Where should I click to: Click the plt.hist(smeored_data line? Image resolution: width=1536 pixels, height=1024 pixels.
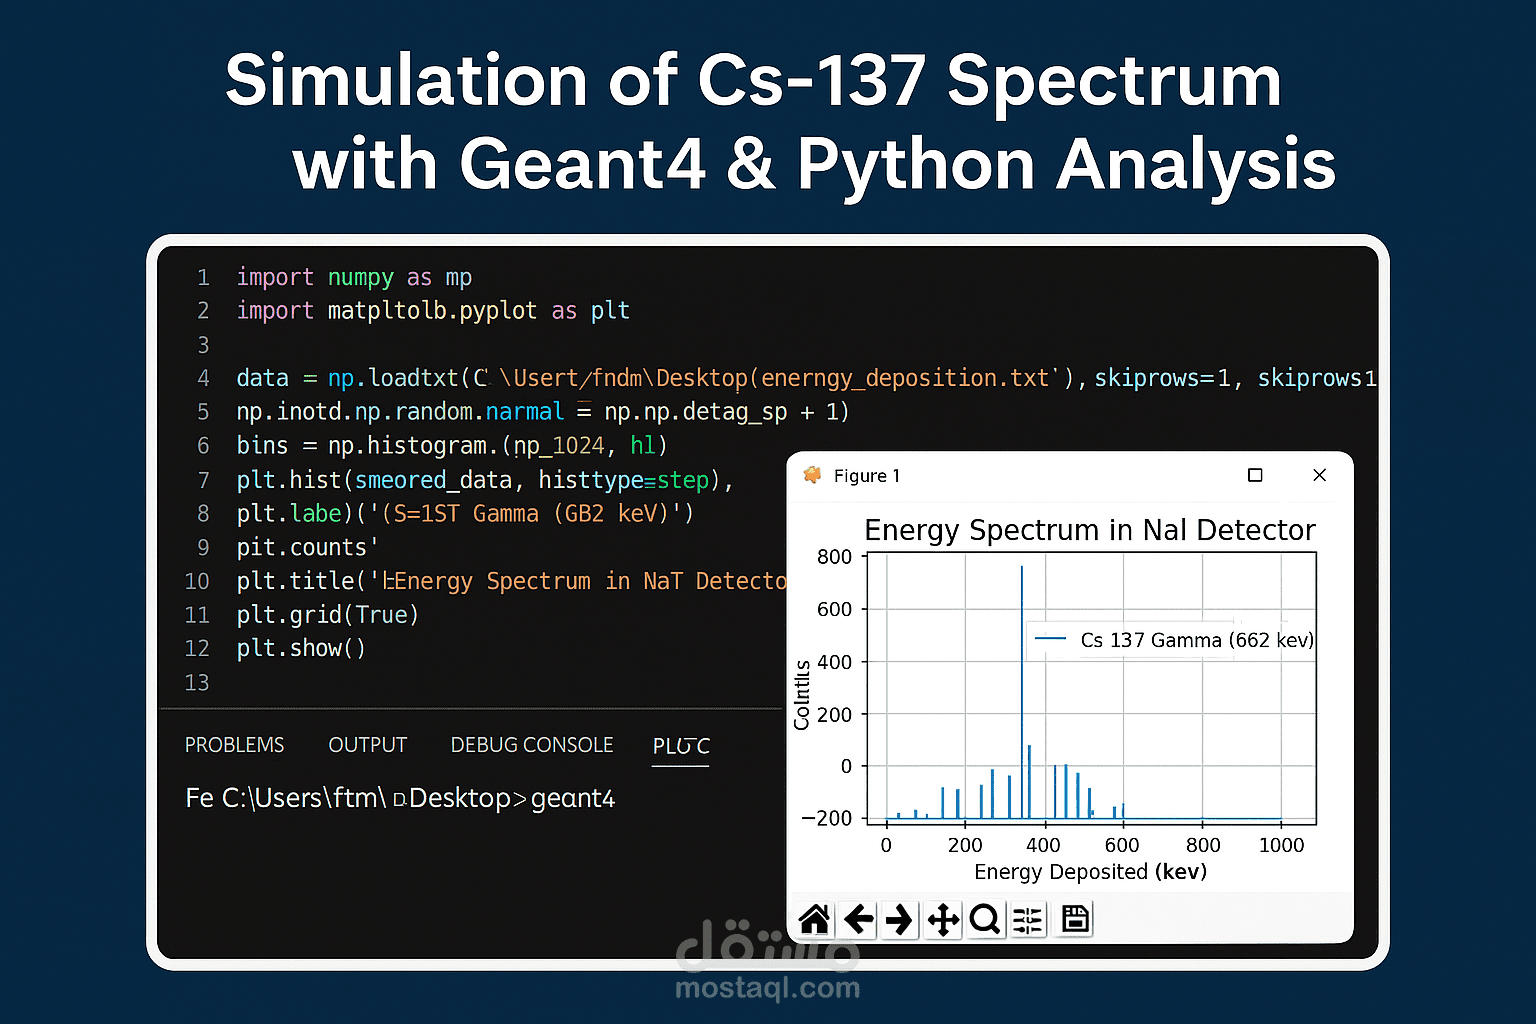(485, 480)
